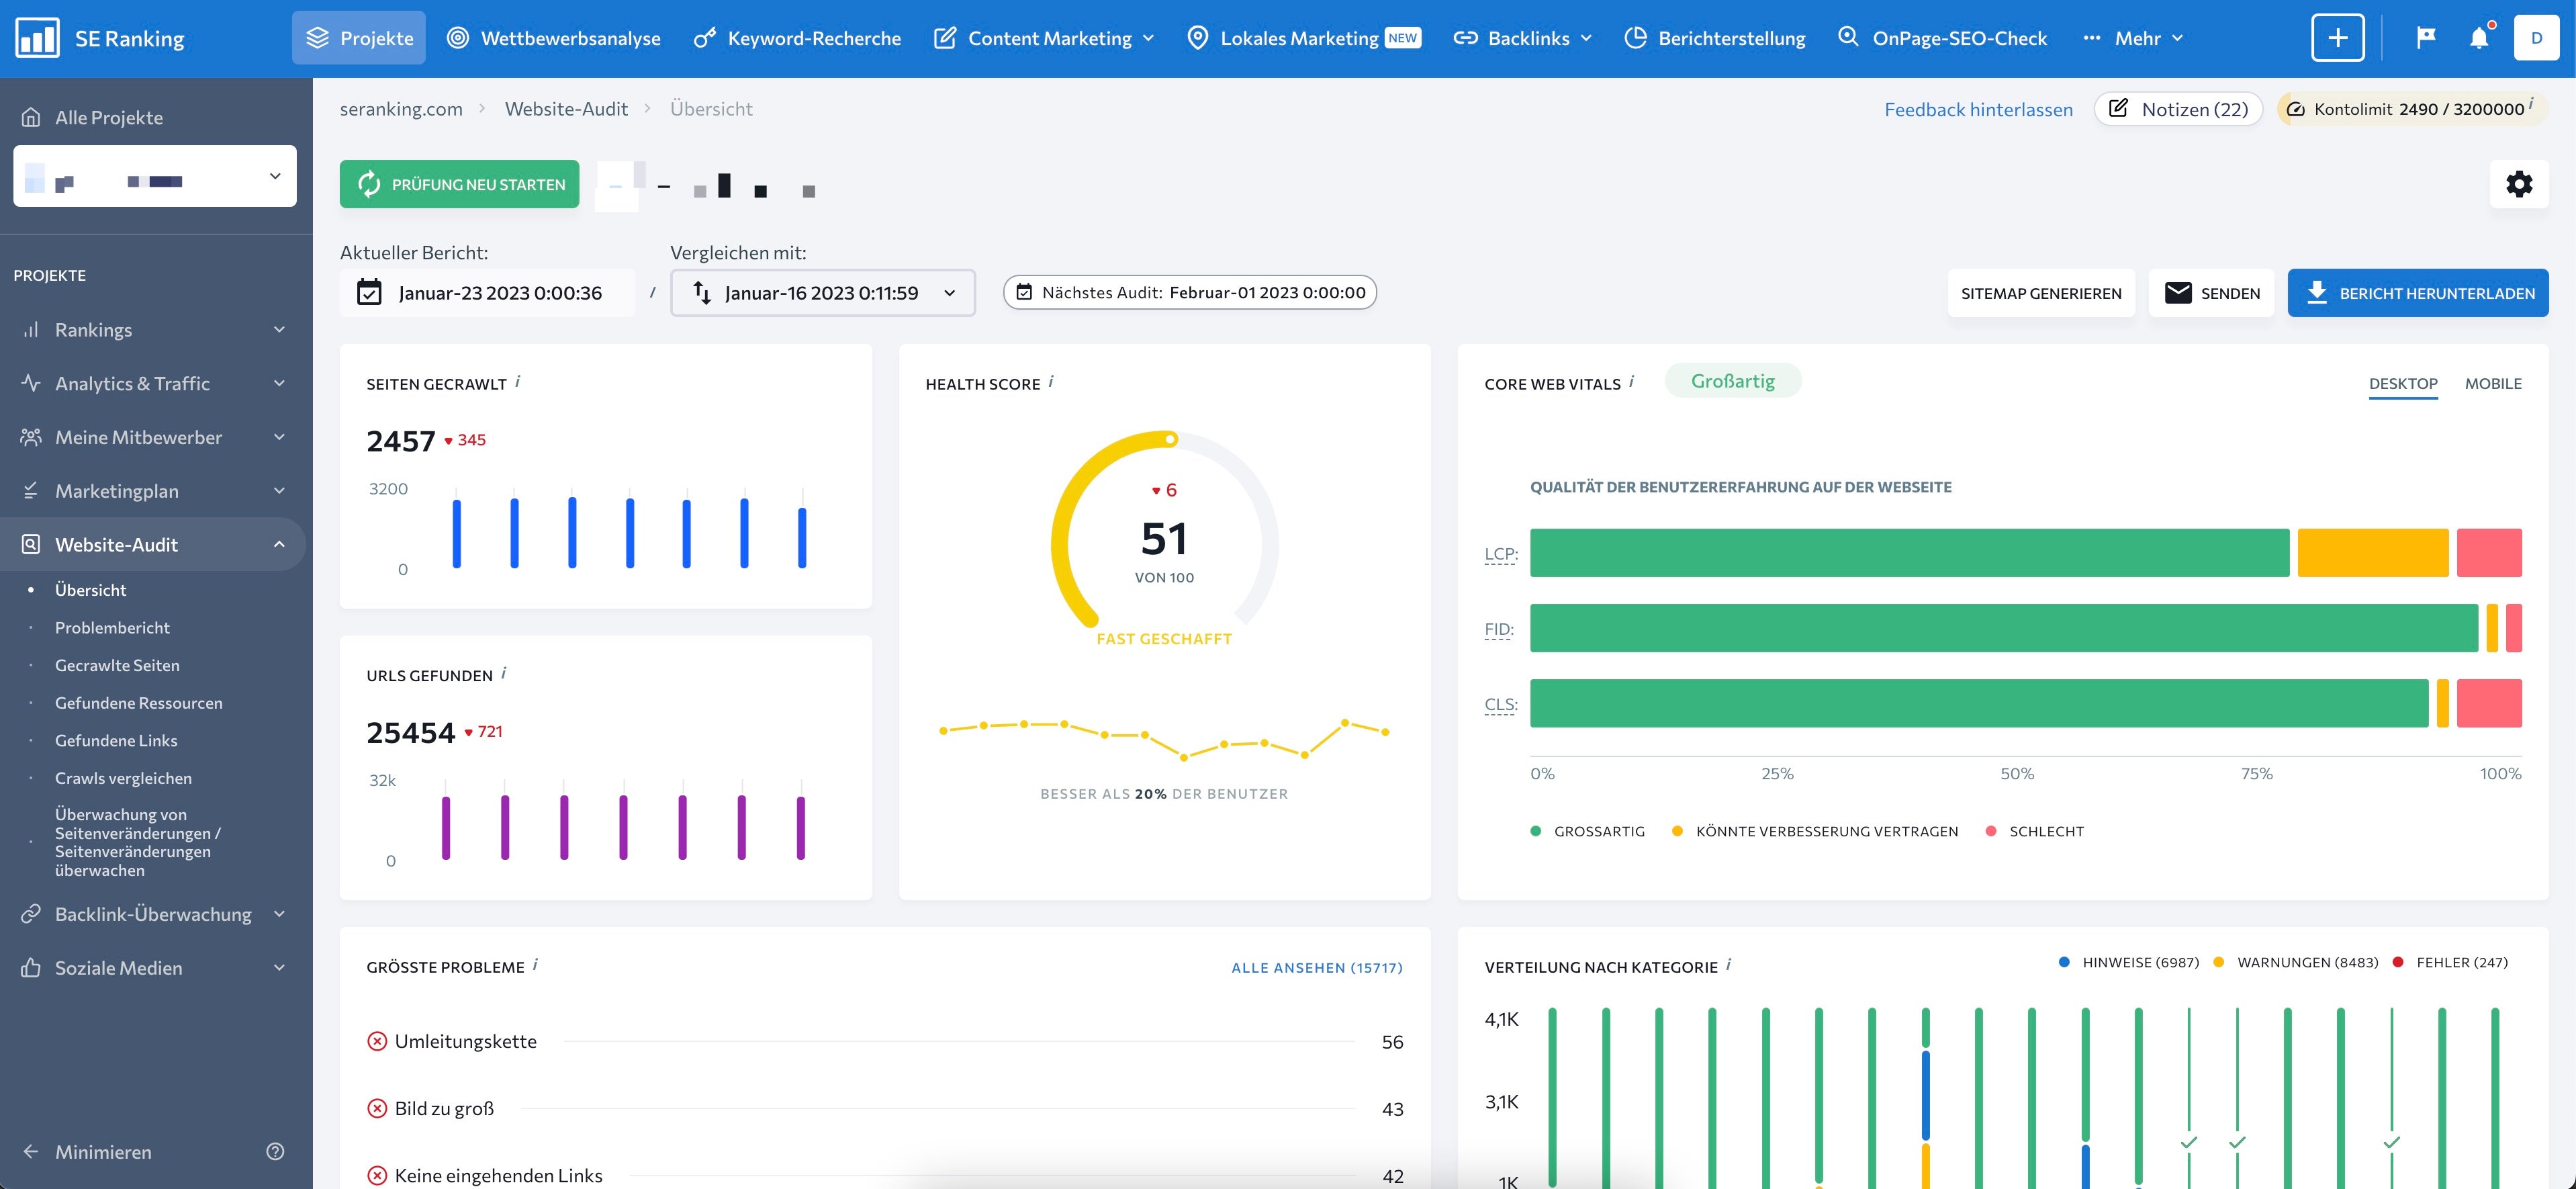Image resolution: width=2576 pixels, height=1189 pixels.
Task: Click the Sitemap generieren icon
Action: point(2042,292)
